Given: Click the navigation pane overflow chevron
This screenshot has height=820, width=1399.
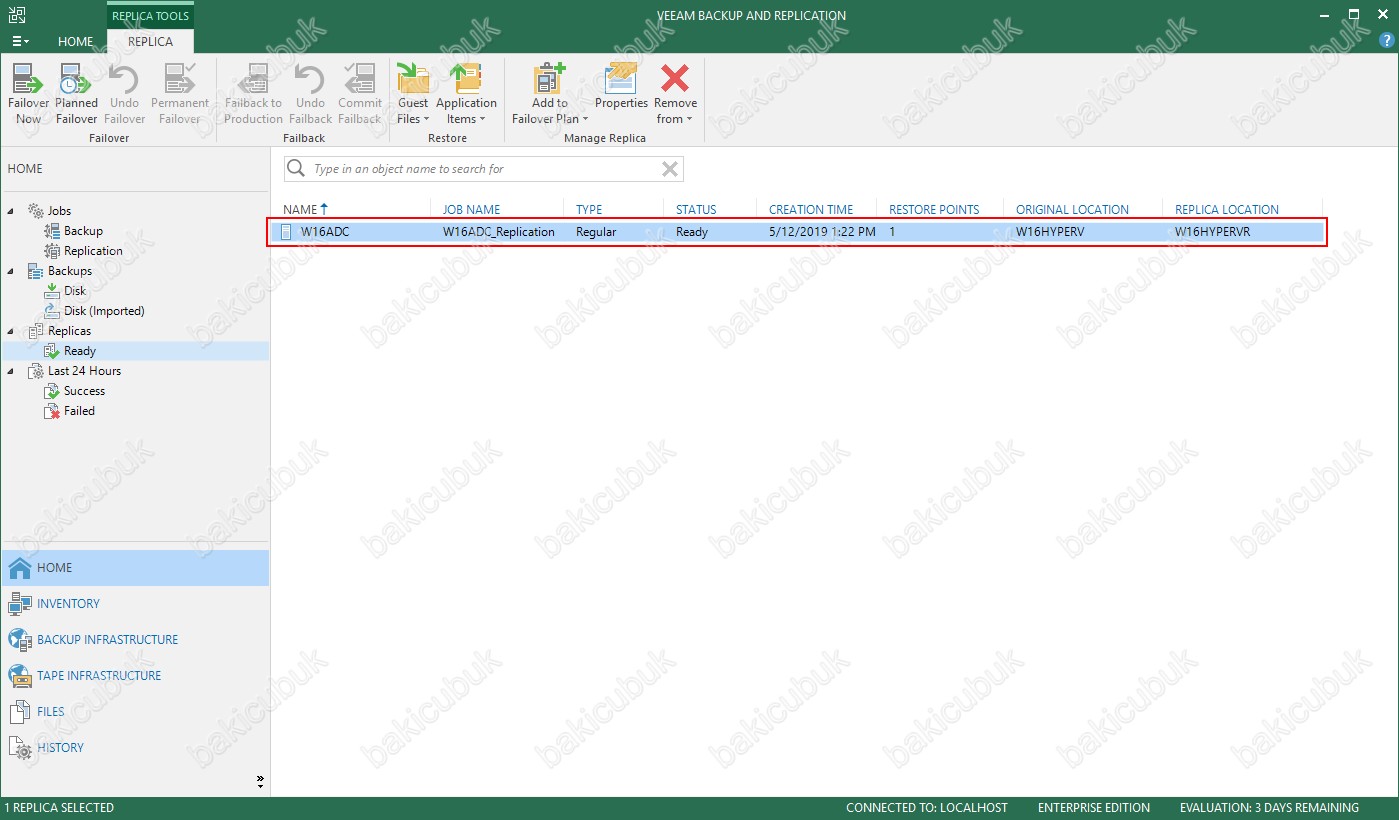Looking at the screenshot, I should (x=260, y=781).
